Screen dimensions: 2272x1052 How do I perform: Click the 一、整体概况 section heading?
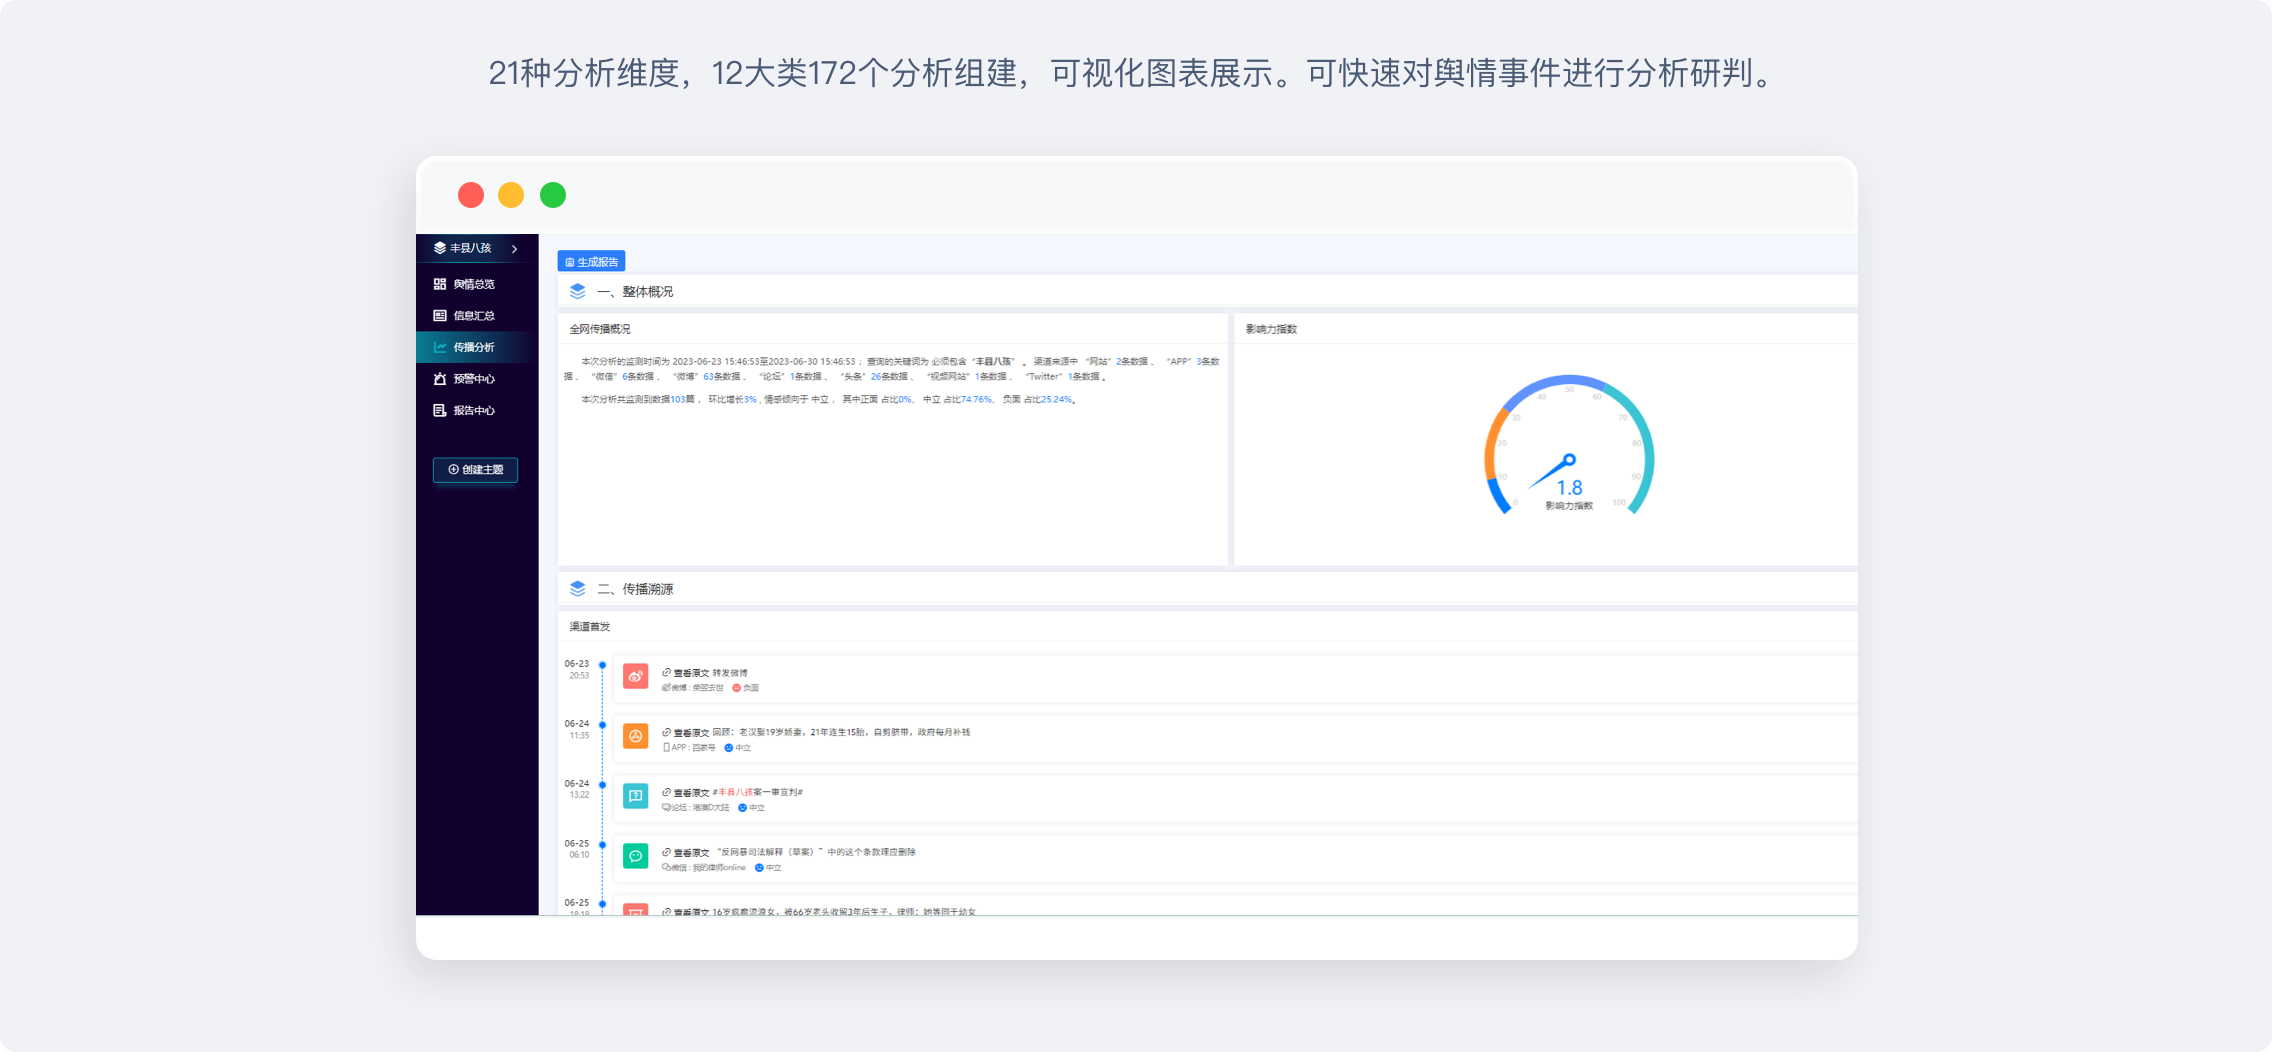635,292
